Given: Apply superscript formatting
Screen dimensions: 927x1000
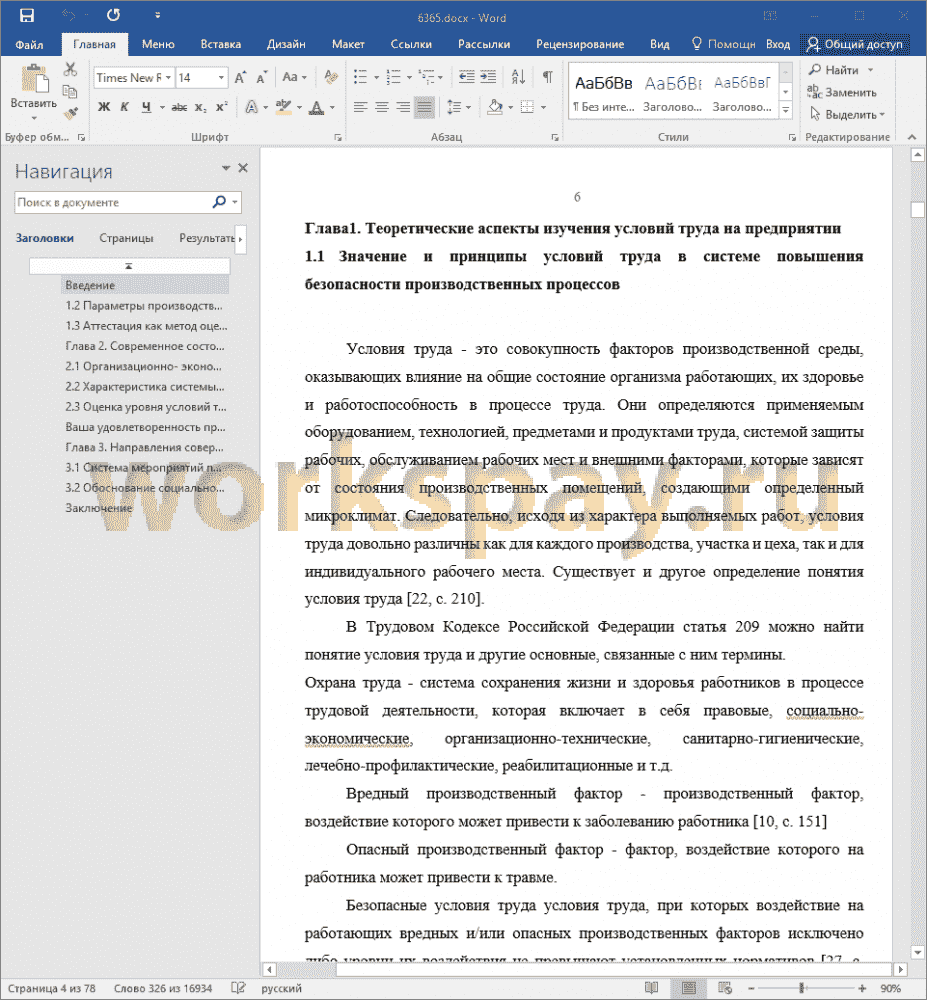Looking at the screenshot, I should click(221, 107).
